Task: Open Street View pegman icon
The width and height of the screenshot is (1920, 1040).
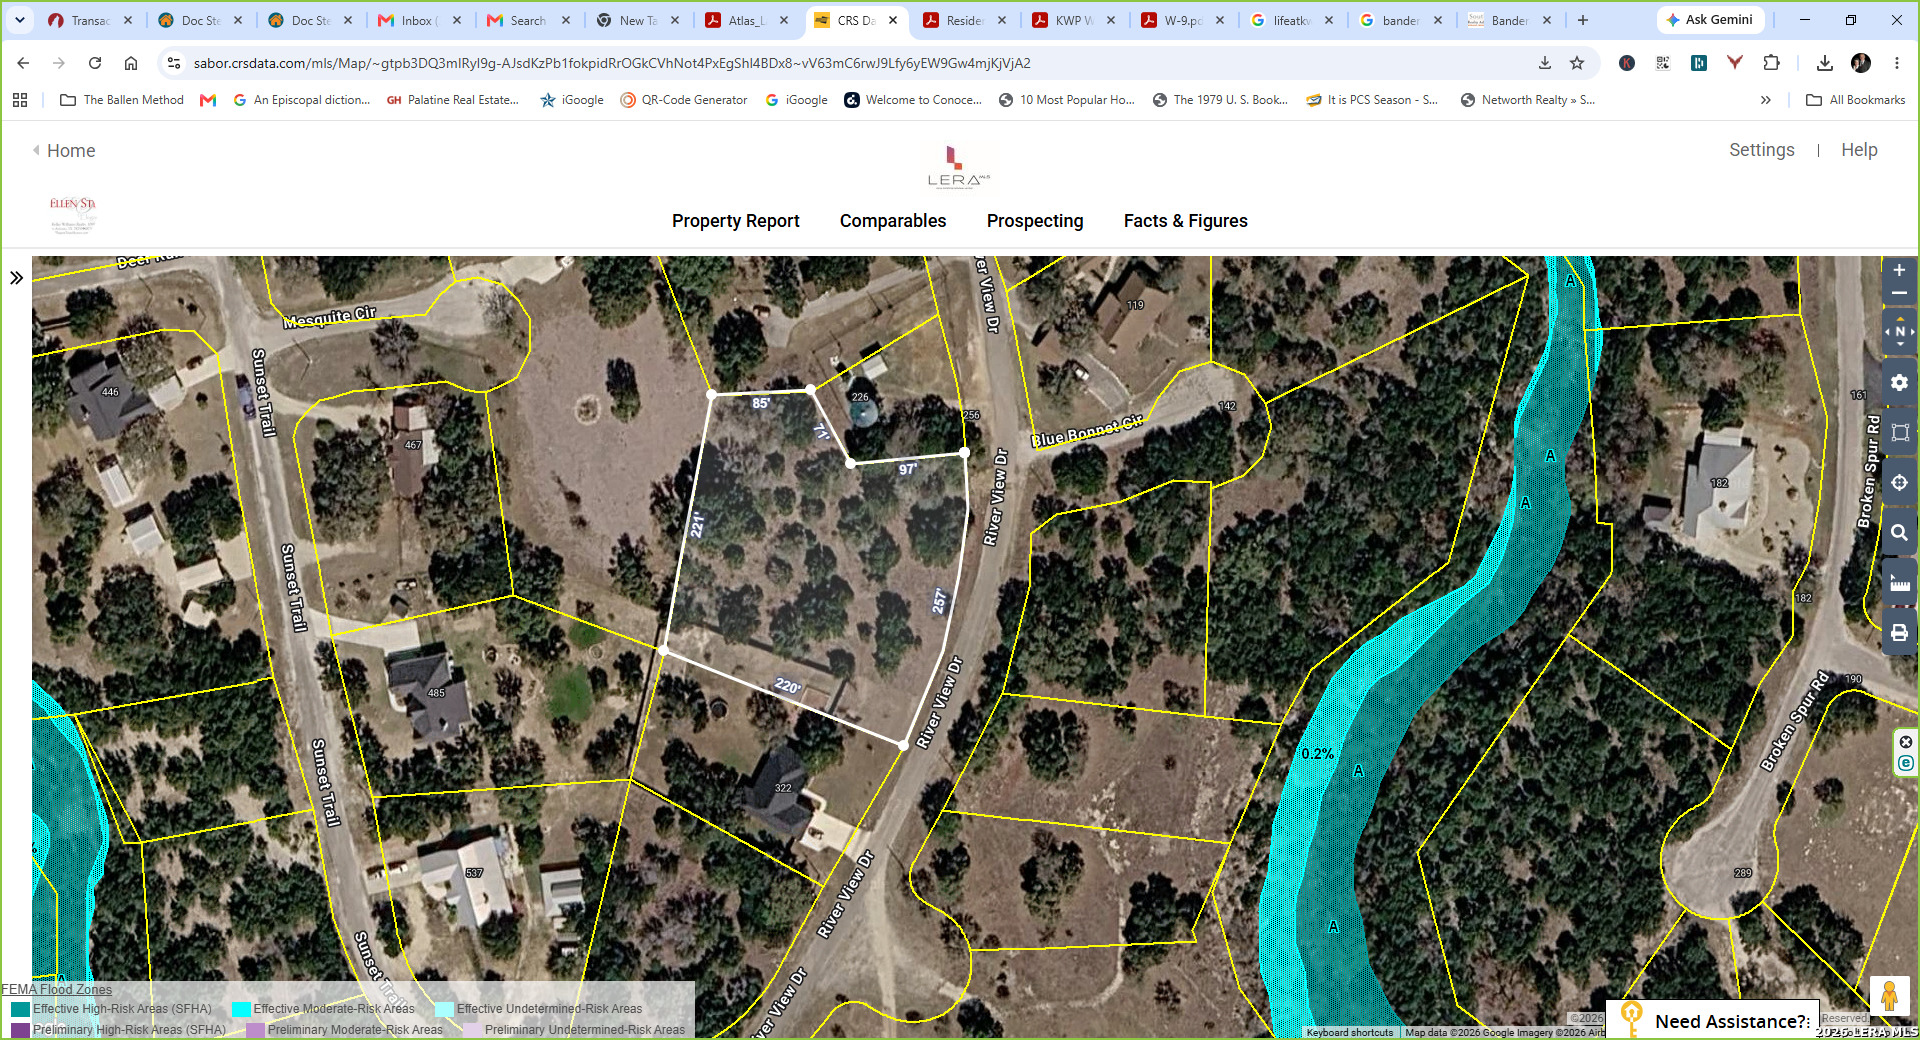Action: [1889, 996]
